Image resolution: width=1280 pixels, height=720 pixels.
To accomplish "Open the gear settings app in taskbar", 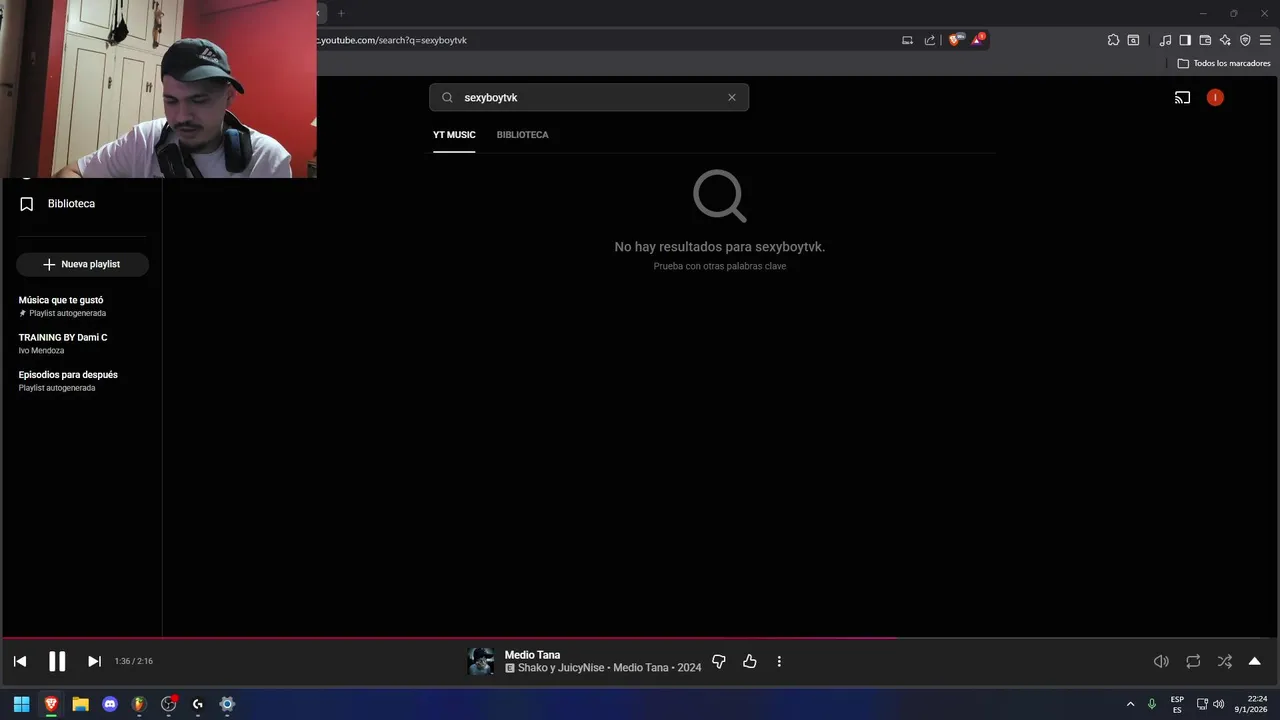I will [227, 704].
